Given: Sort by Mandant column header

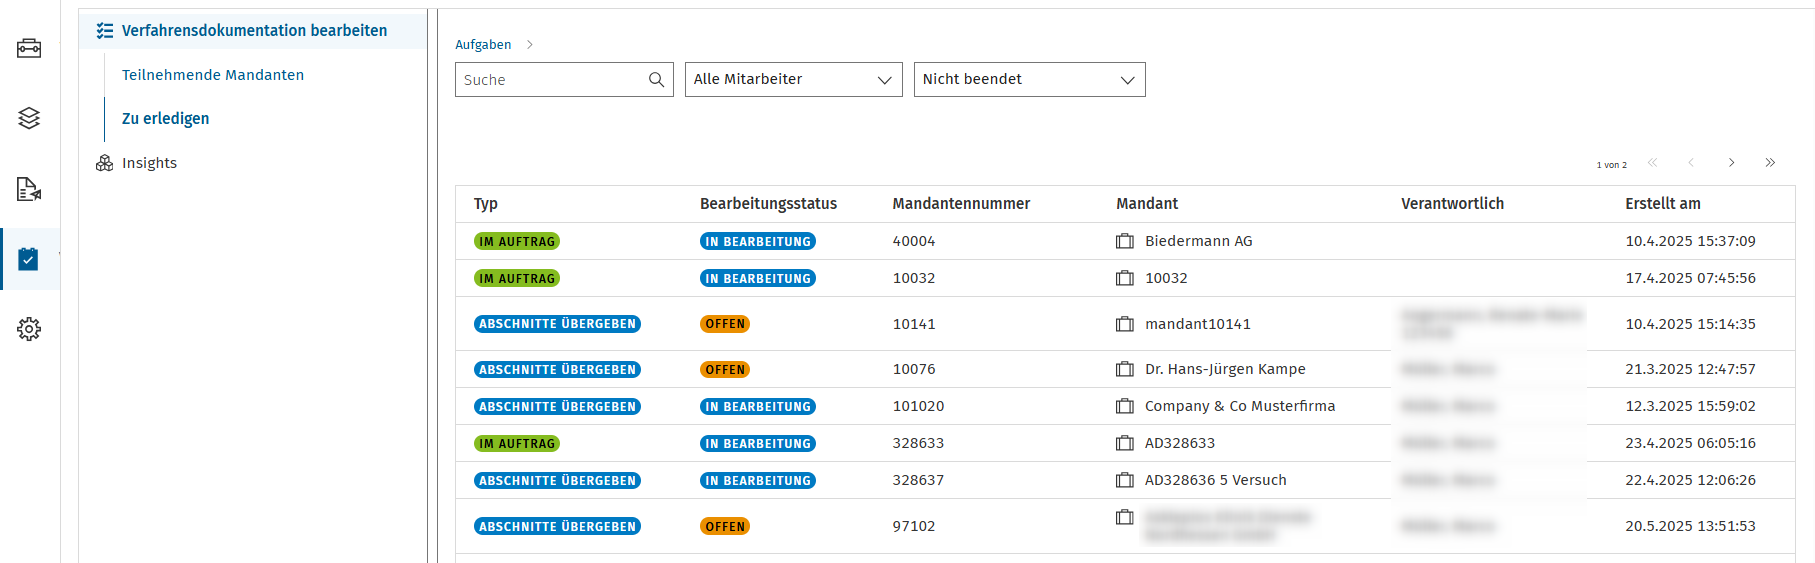Looking at the screenshot, I should [1147, 204].
